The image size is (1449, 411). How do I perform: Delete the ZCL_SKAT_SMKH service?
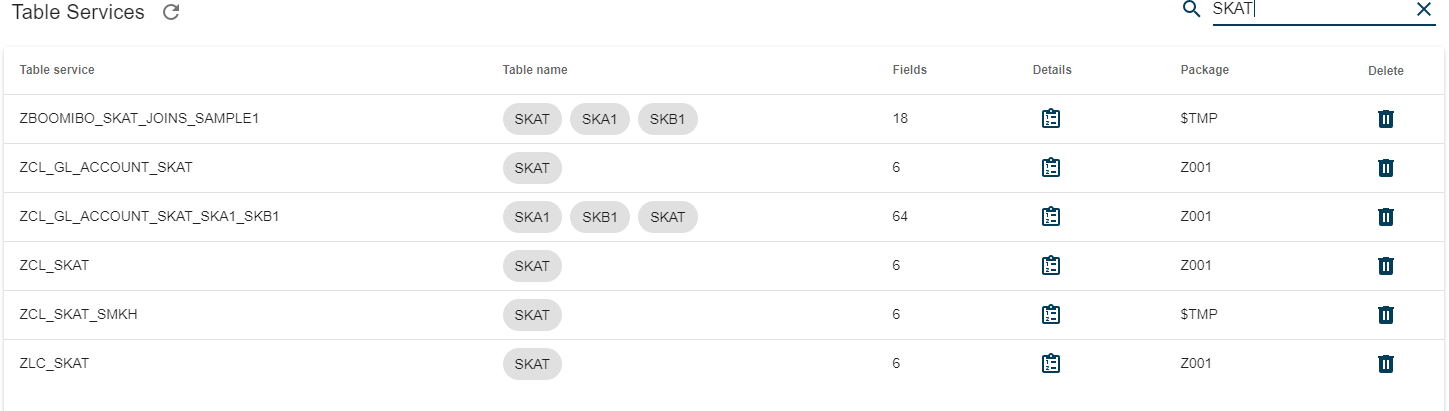[1386, 315]
